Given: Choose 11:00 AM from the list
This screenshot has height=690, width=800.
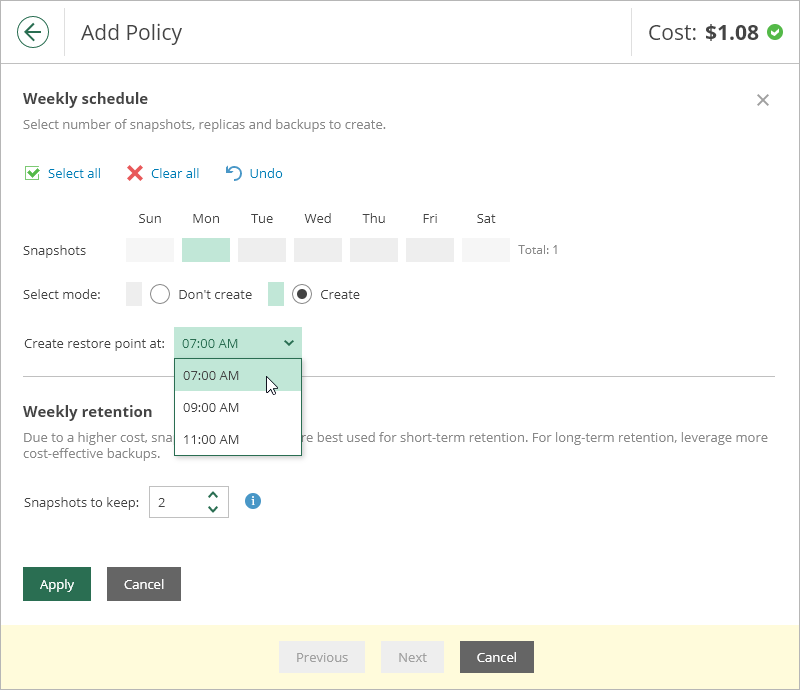Looking at the screenshot, I should coord(238,439).
